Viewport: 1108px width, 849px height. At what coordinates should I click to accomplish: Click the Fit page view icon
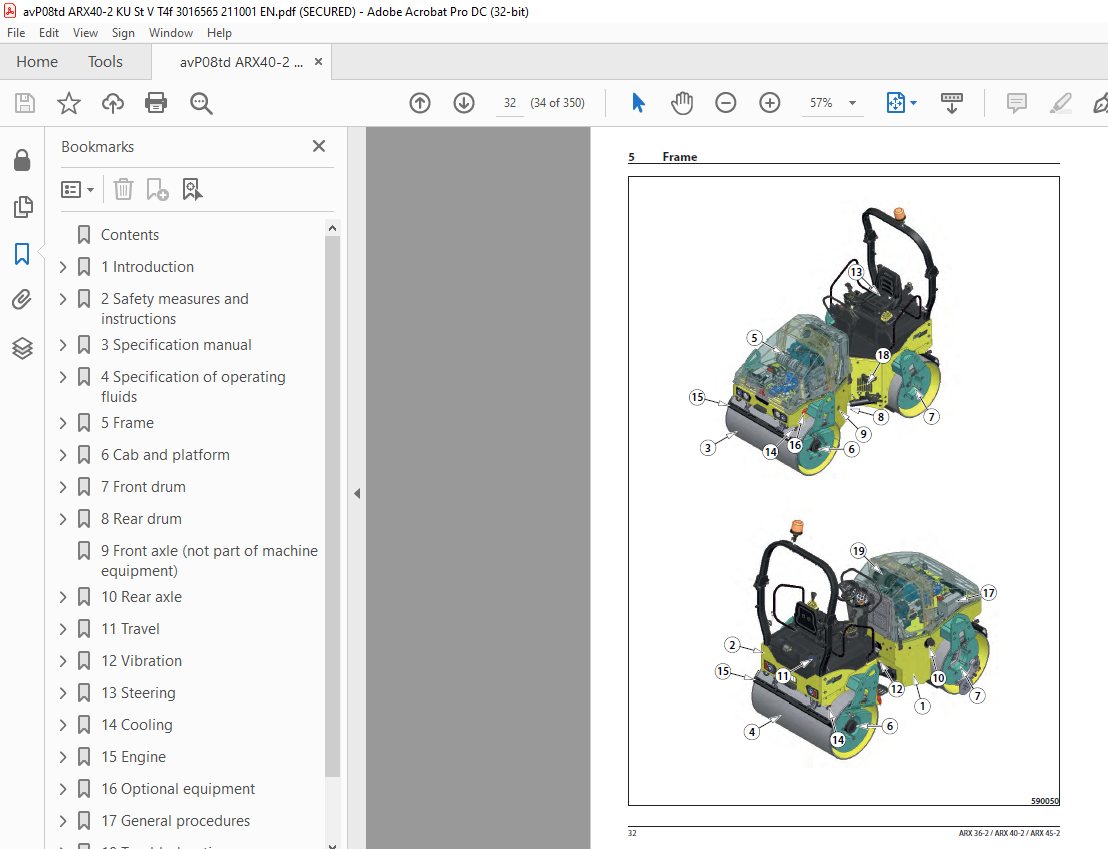pyautogui.click(x=895, y=103)
